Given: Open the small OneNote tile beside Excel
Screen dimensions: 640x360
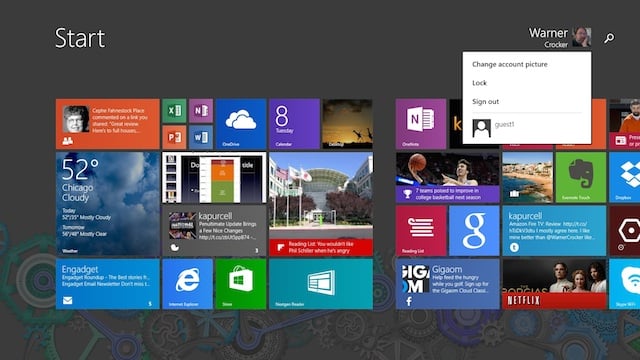Looking at the screenshot, I should pyautogui.click(x=201, y=111).
